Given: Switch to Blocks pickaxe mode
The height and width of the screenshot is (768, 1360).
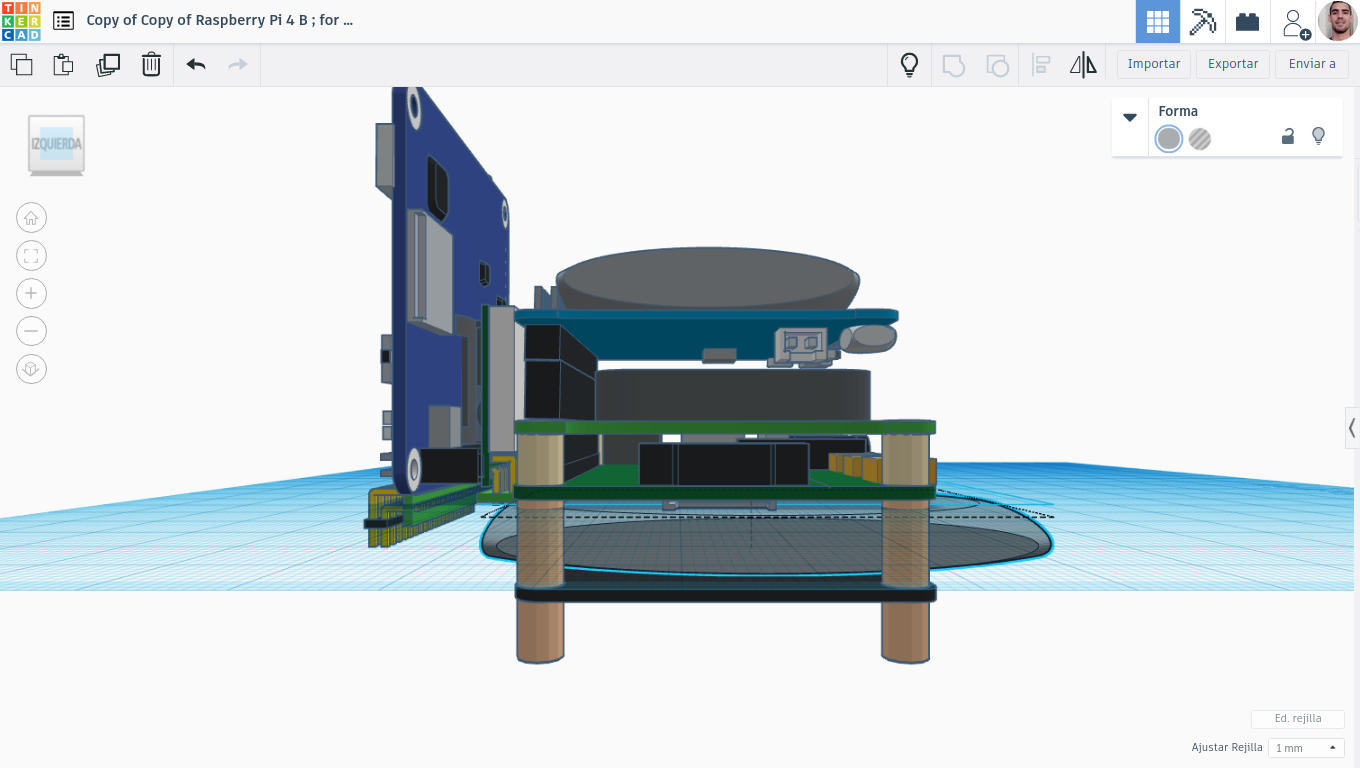Looking at the screenshot, I should (1202, 21).
